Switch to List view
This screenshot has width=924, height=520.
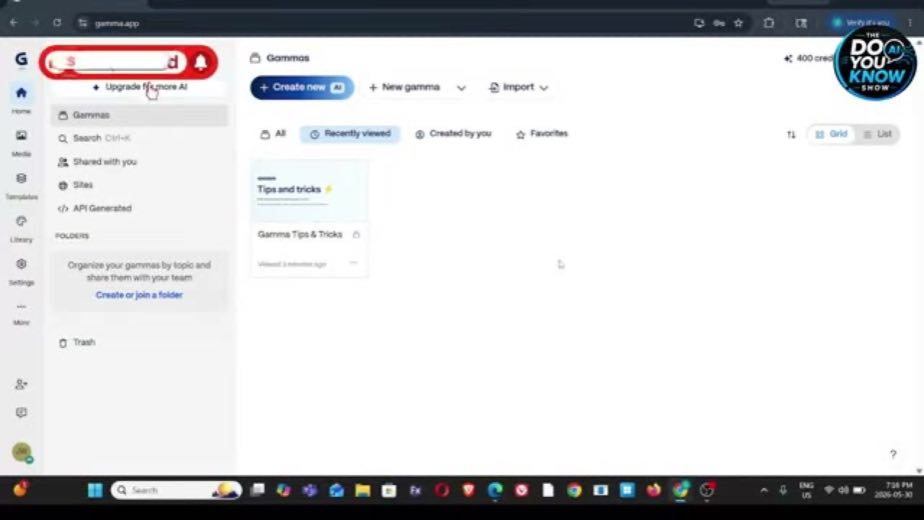tap(877, 134)
